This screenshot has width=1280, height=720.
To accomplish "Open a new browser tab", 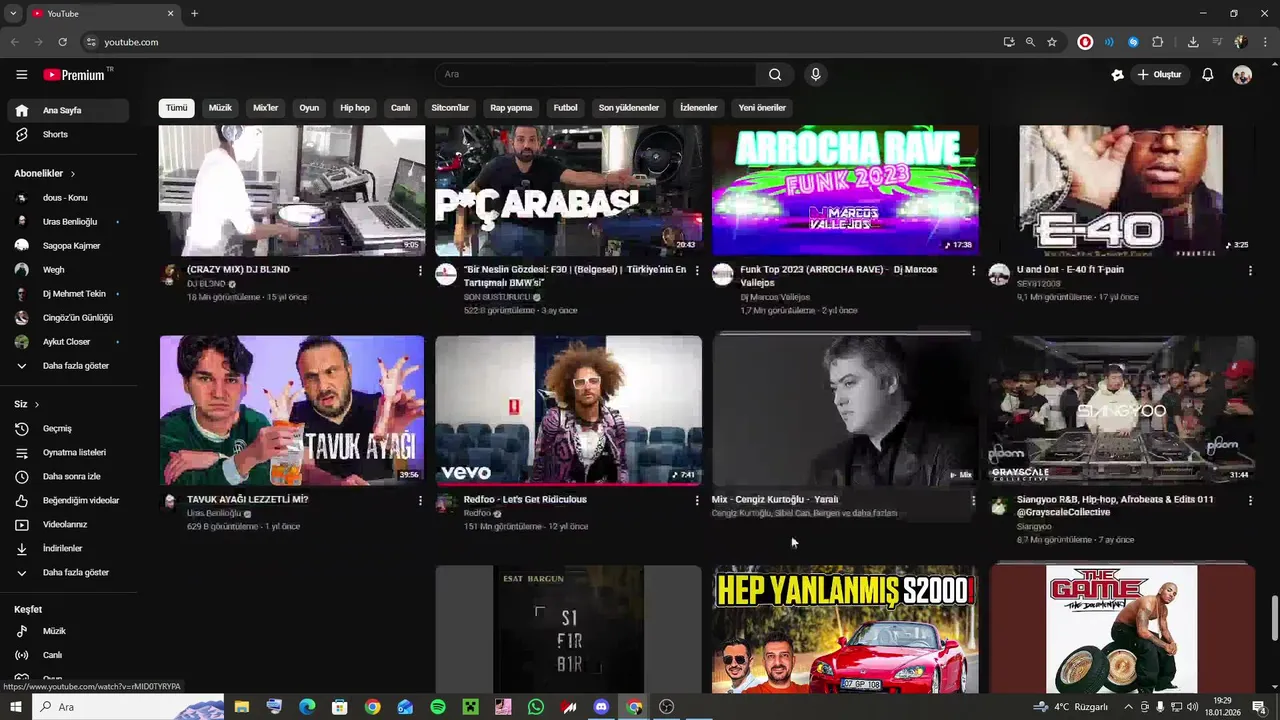I will click(194, 13).
